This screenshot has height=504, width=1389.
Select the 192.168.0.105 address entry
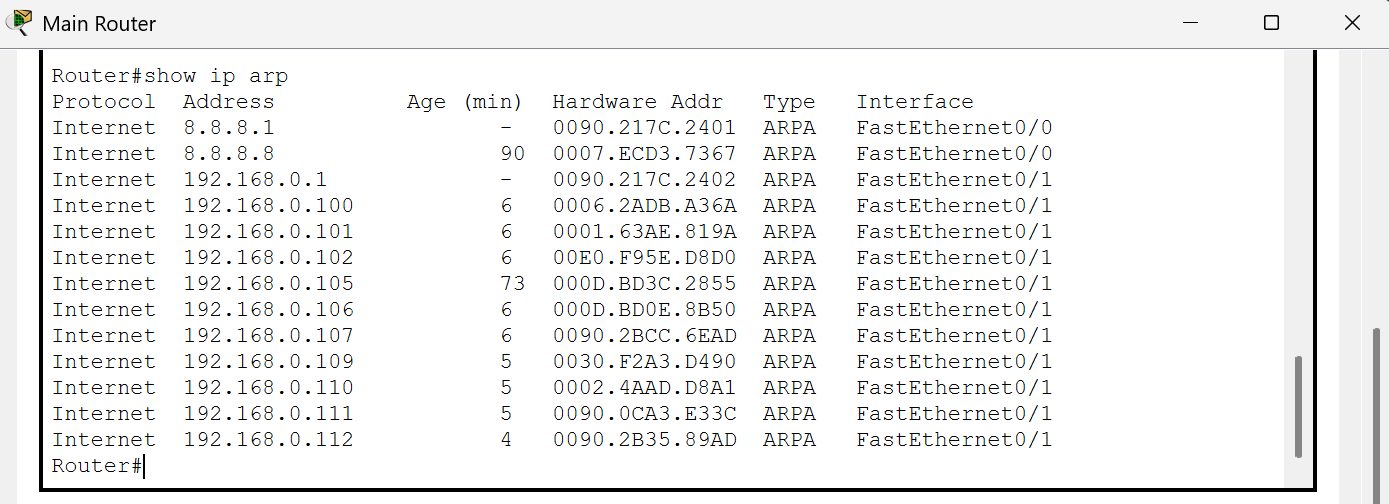click(268, 284)
